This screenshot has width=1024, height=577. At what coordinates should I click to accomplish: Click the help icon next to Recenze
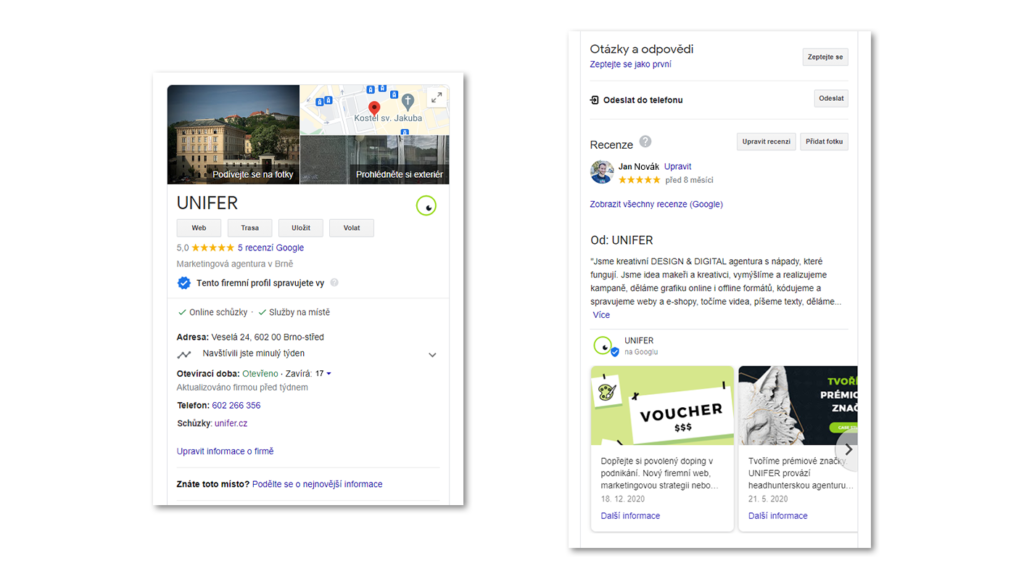(645, 142)
